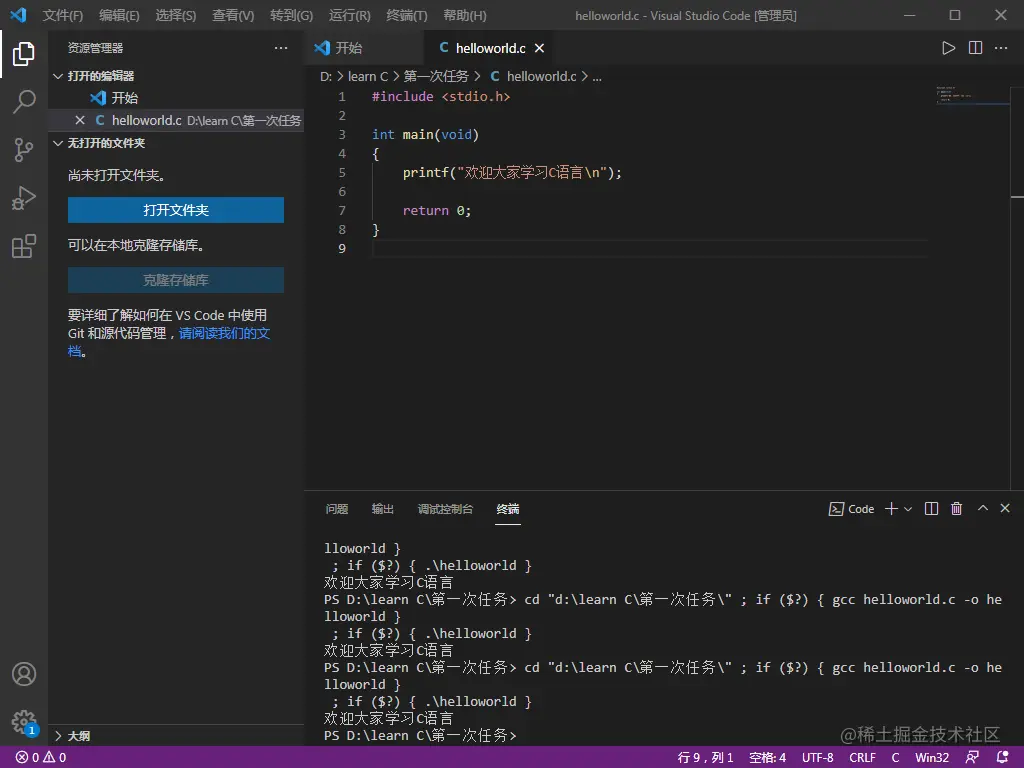Click the Accounts icon

click(24, 674)
